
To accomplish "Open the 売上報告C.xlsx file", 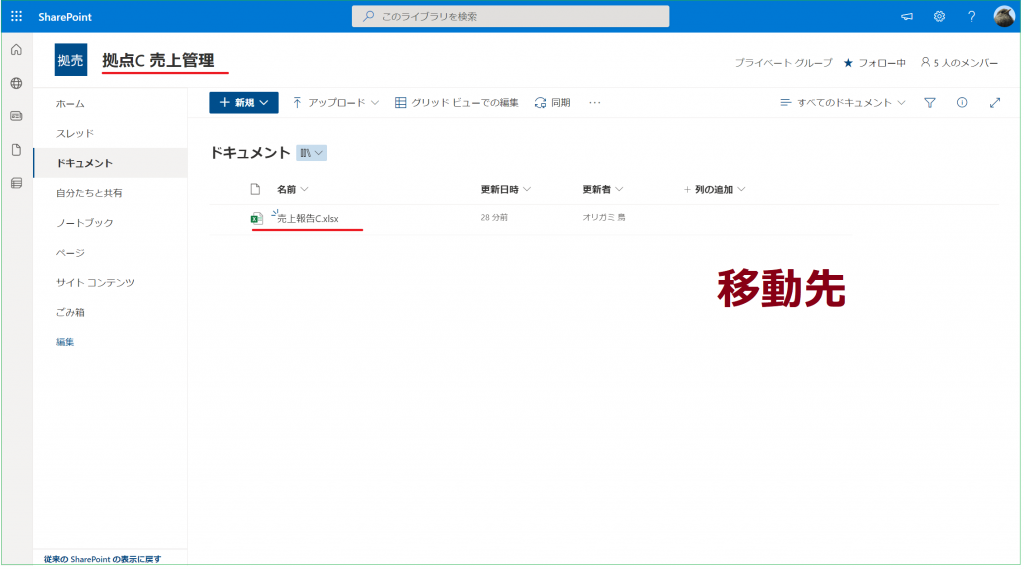I will [307, 218].
